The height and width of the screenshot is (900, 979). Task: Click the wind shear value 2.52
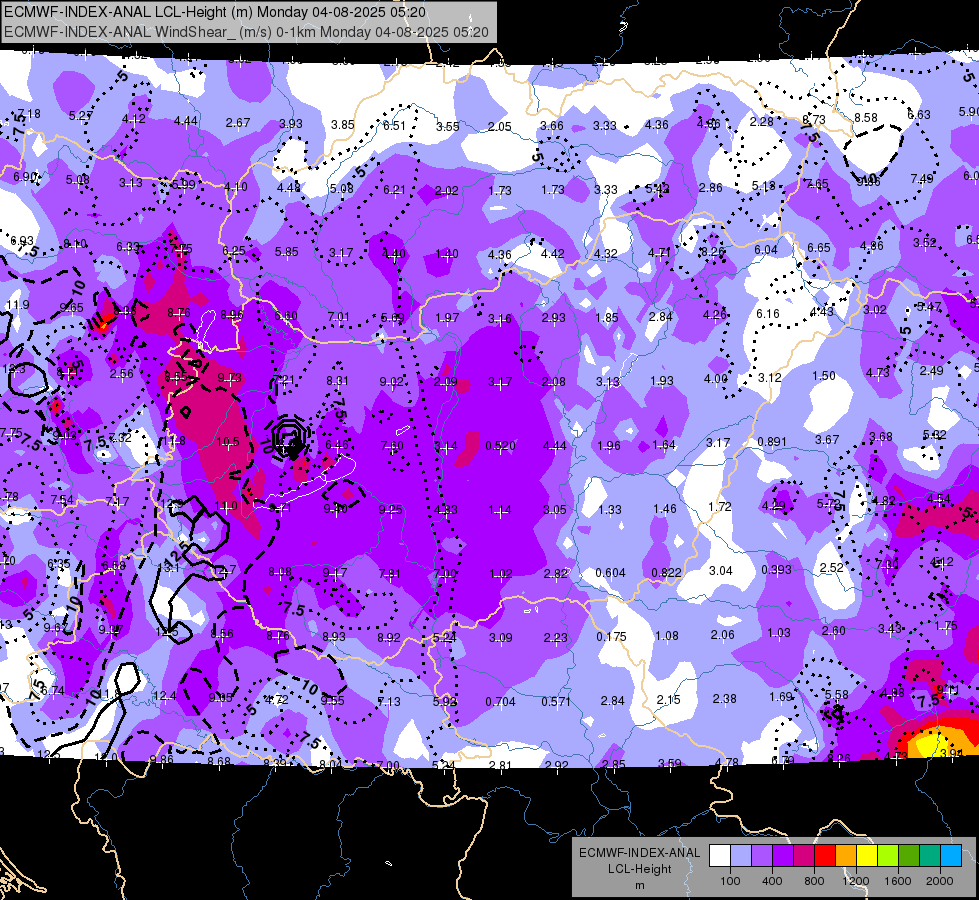(832, 567)
